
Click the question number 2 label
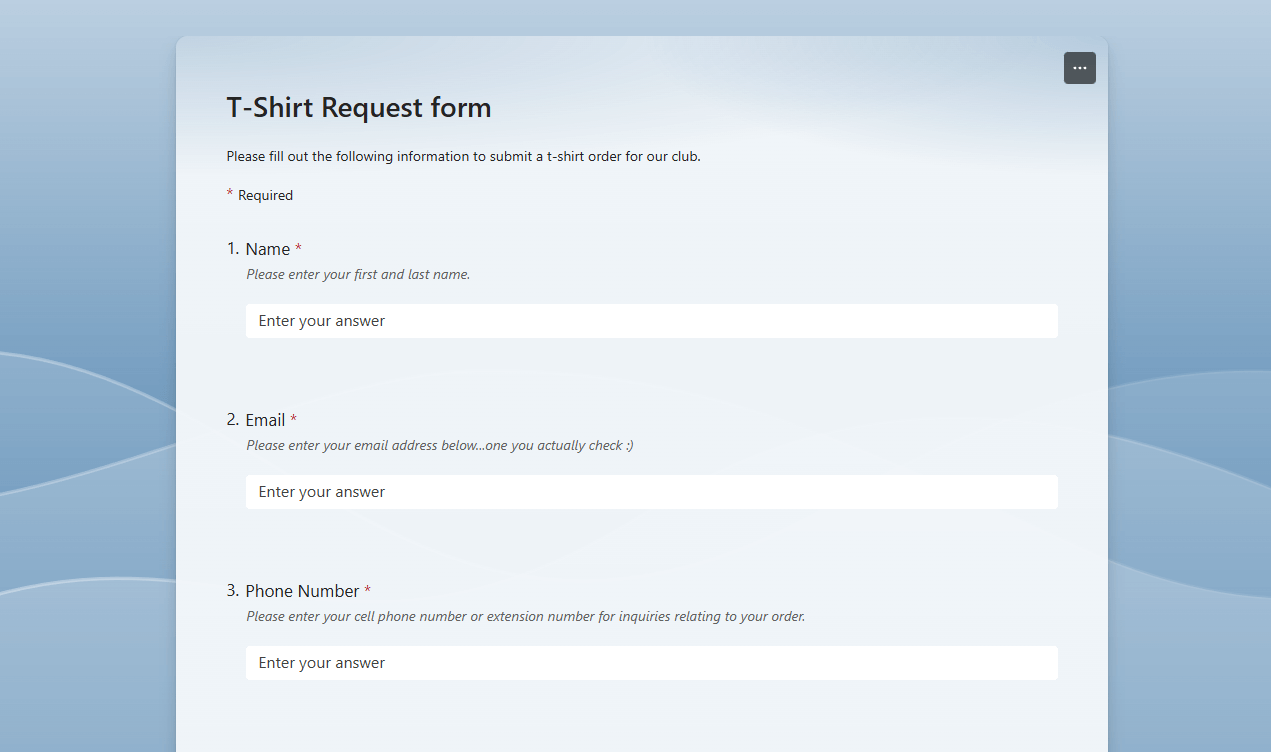[x=231, y=420]
